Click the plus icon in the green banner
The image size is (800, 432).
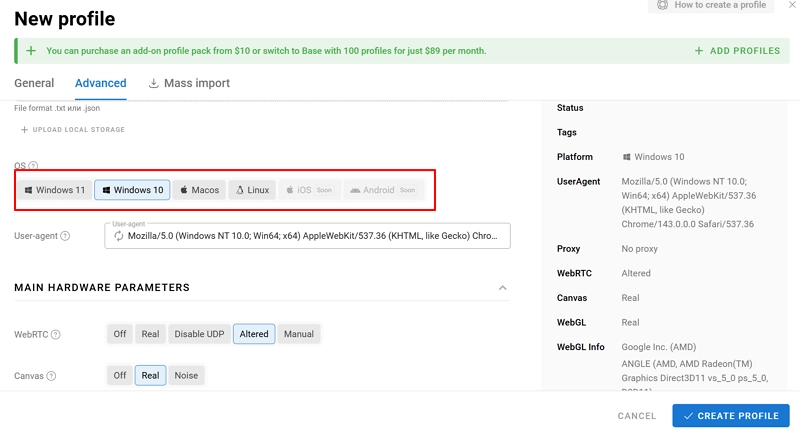tap(31, 51)
